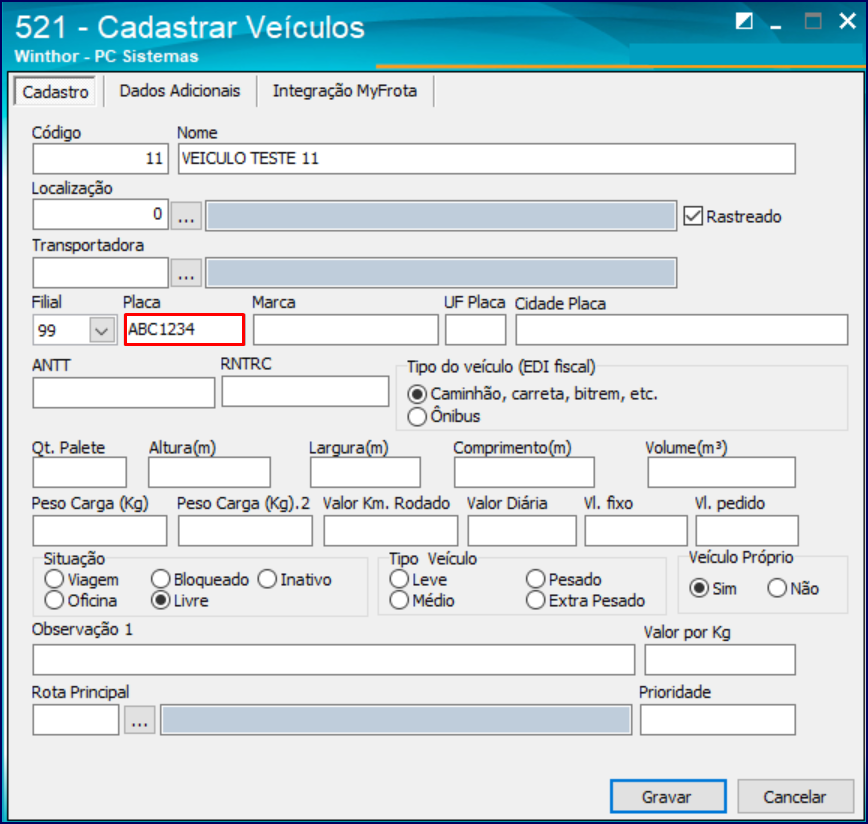The image size is (868, 824).
Task: Click the UF Placa field
Action: pos(476,330)
